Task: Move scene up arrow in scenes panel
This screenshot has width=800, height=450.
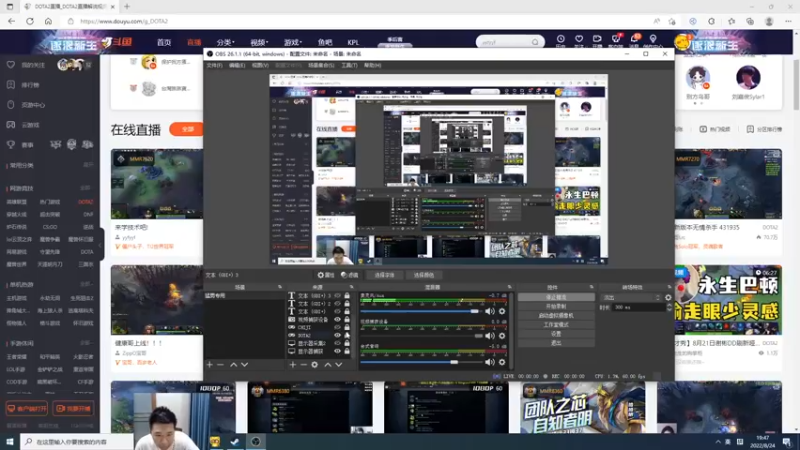Action: (x=233, y=365)
